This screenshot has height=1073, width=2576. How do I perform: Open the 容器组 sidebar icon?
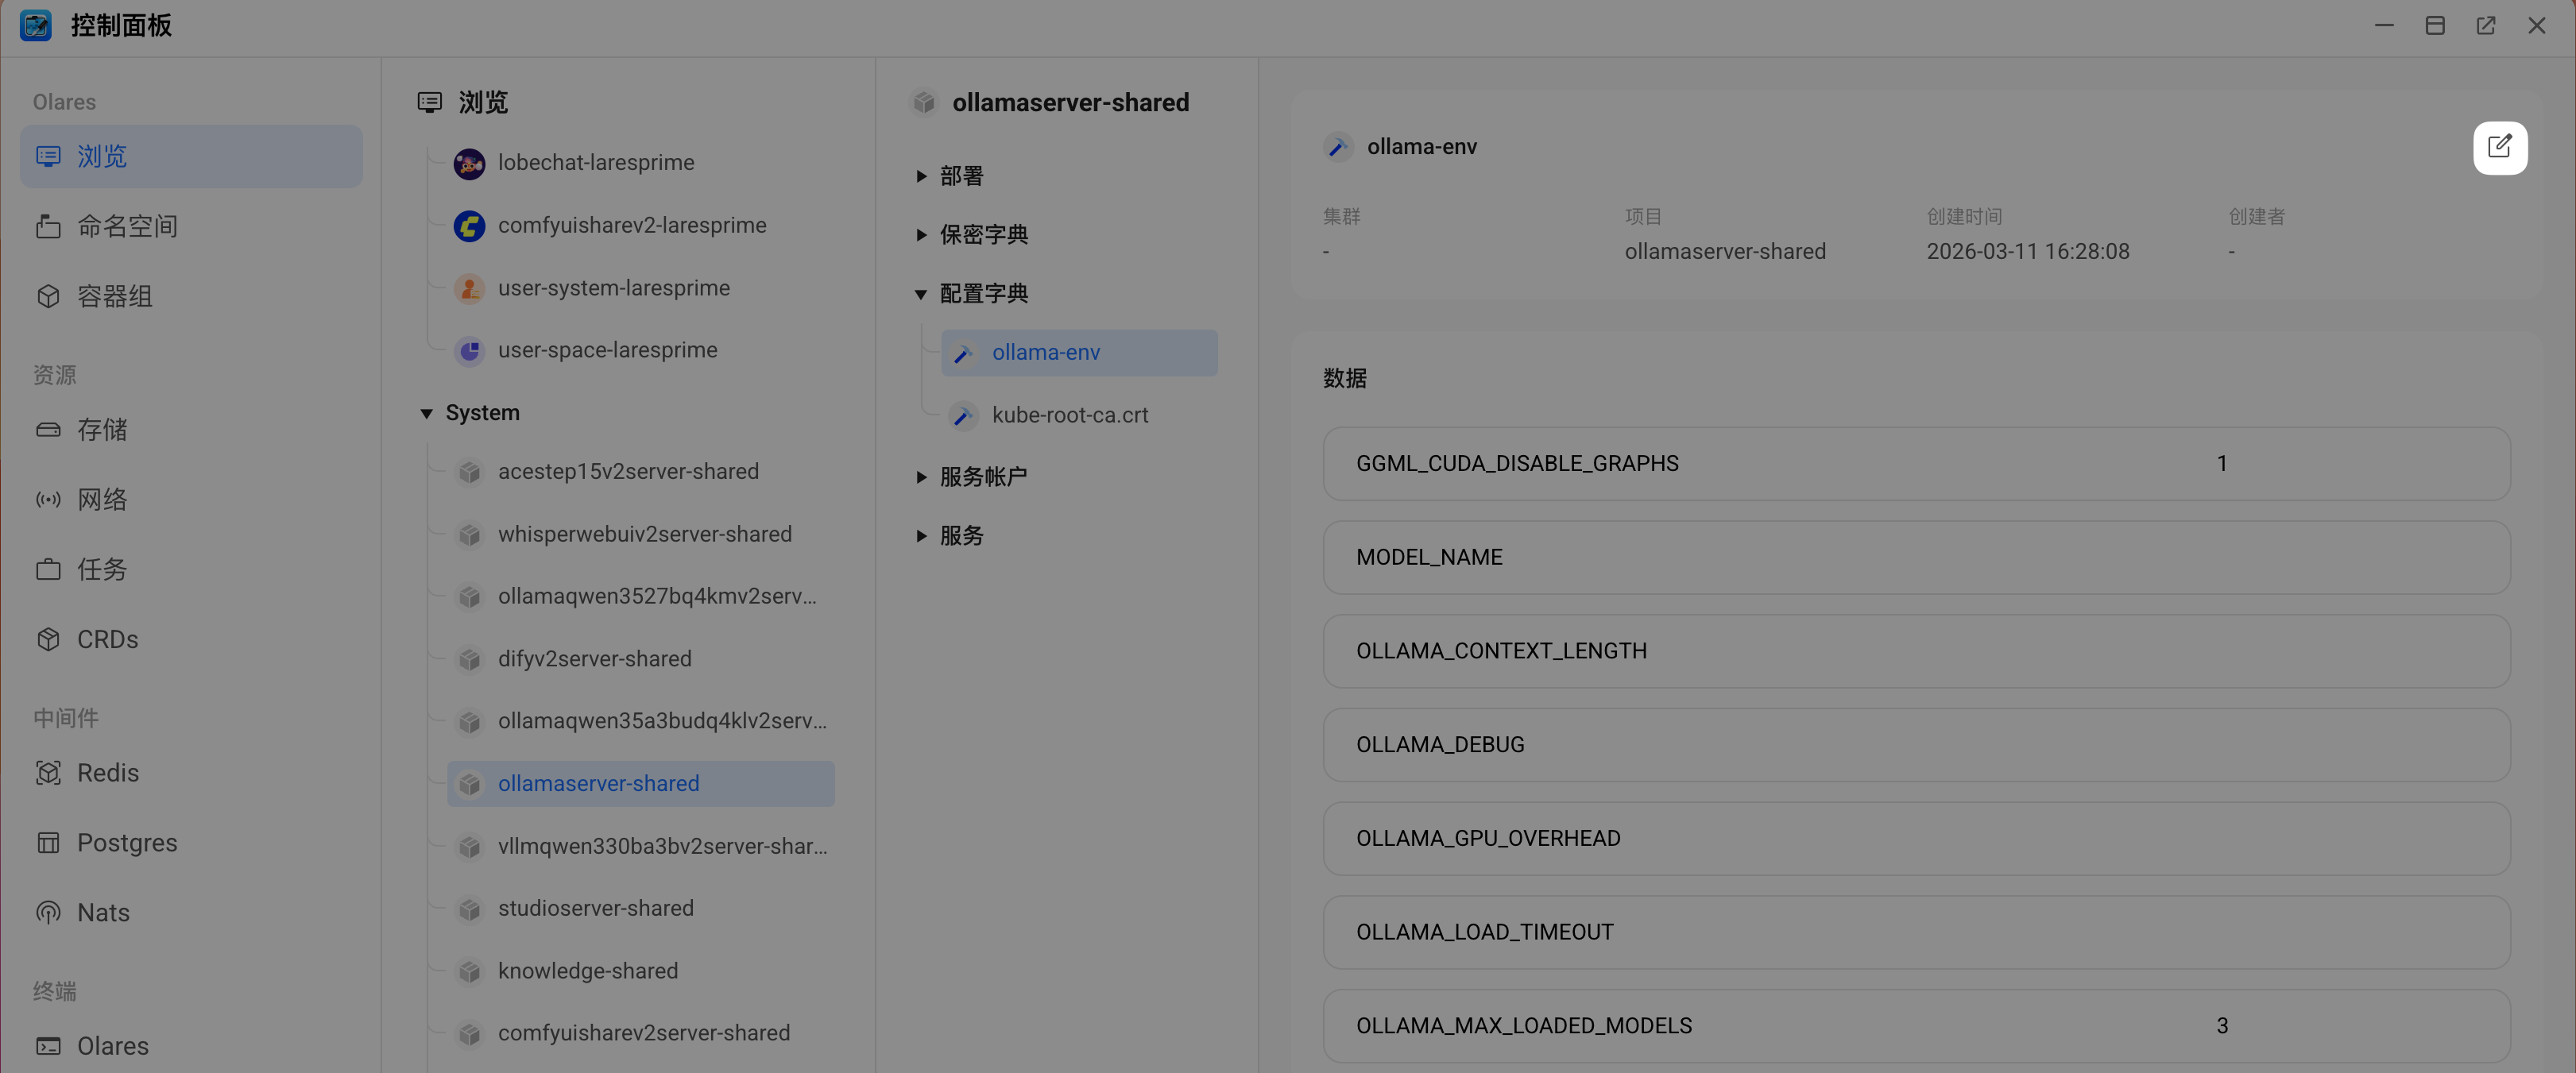click(x=49, y=296)
